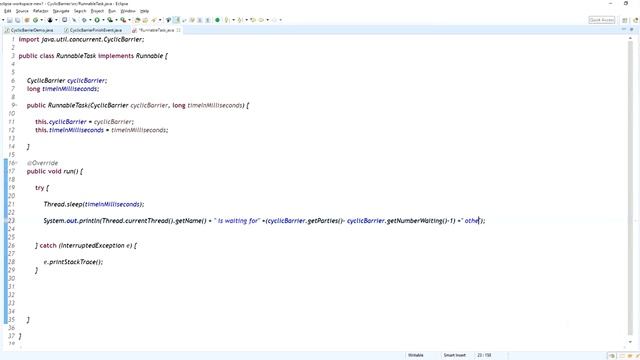Toggle Mark Occurrences highlighted toolbar icon
Screen dimensions: 640x360
click(x=176, y=20)
